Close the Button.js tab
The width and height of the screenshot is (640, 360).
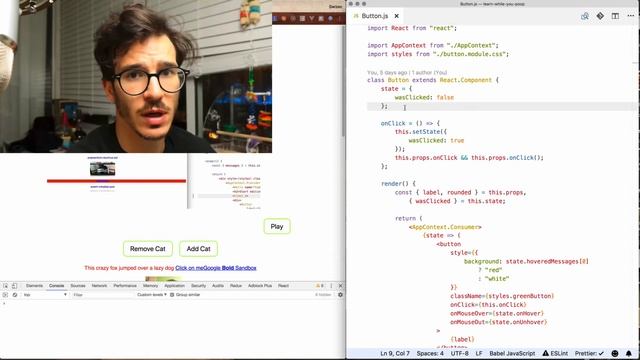396,16
